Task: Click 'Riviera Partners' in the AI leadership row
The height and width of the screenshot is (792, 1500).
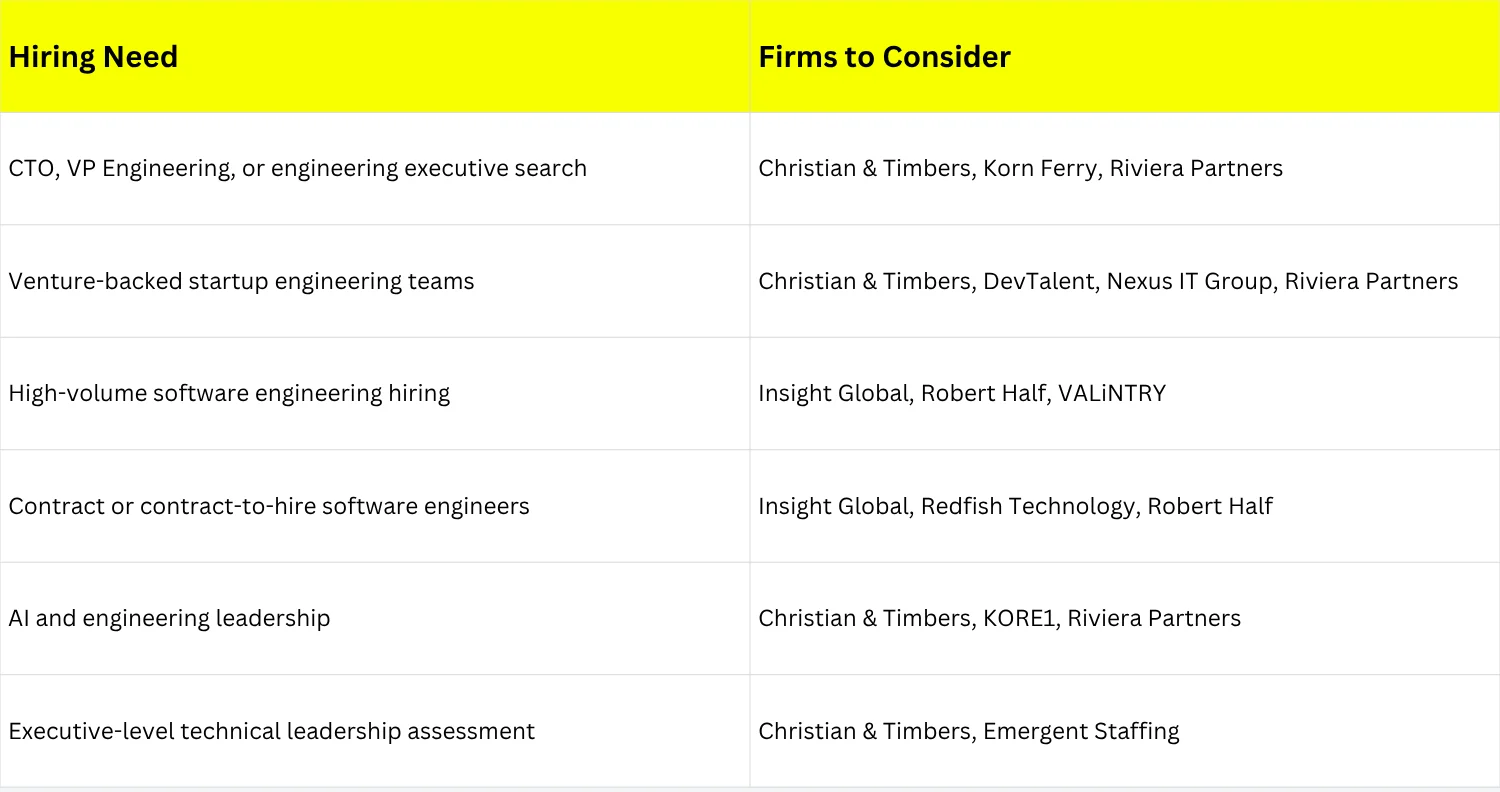Action: [1154, 618]
